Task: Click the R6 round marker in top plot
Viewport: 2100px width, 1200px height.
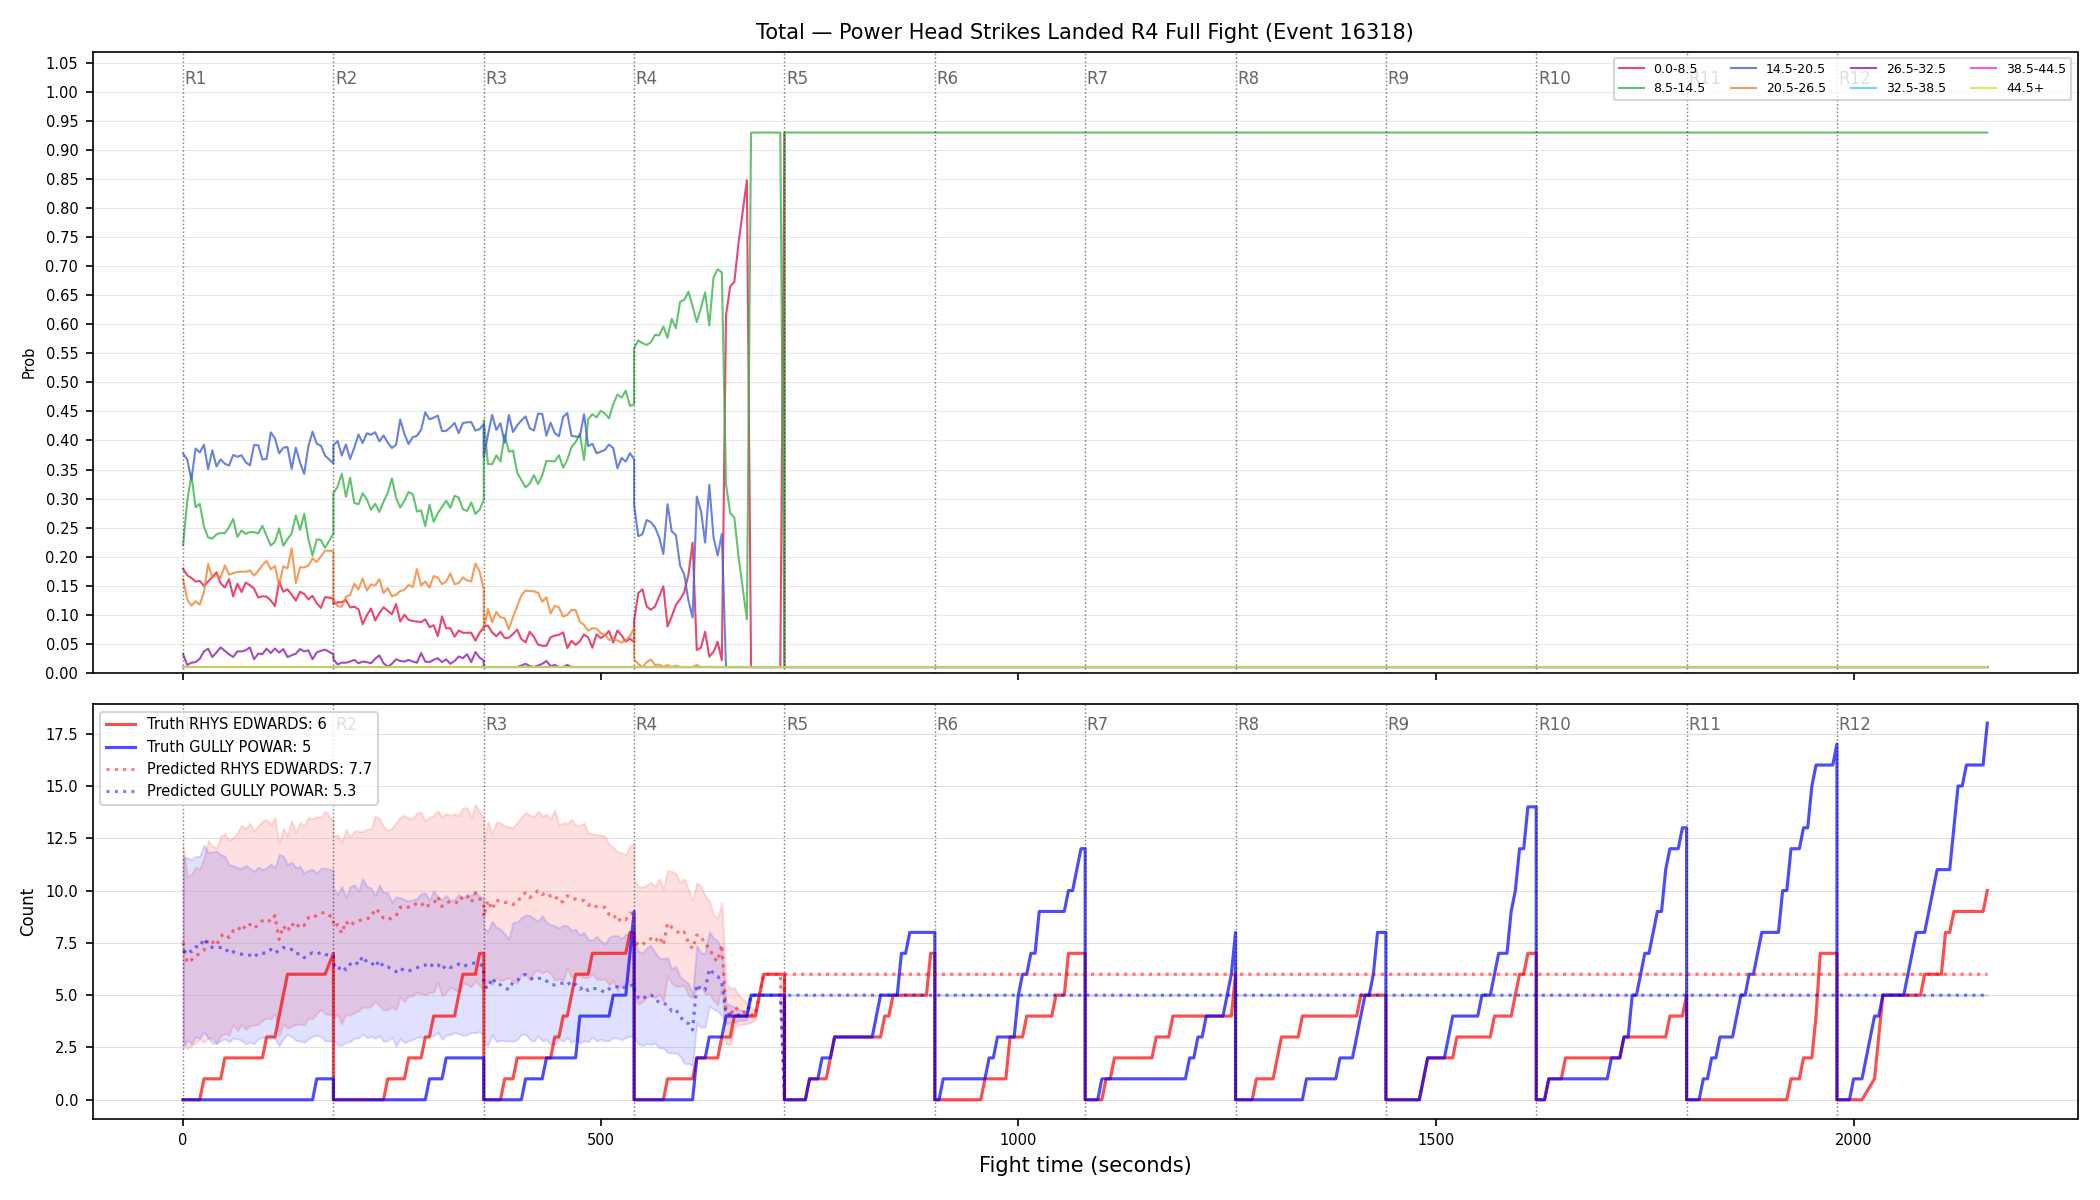Action: [x=947, y=78]
